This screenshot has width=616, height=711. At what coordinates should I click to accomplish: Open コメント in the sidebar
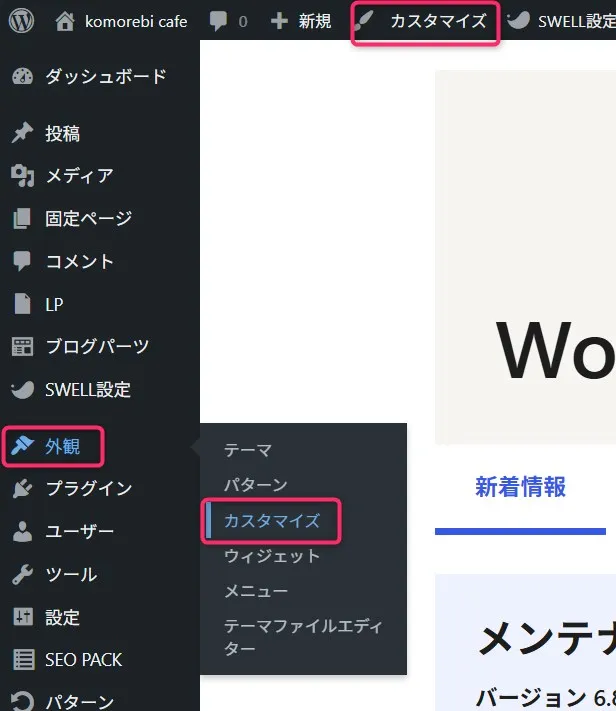pos(79,262)
